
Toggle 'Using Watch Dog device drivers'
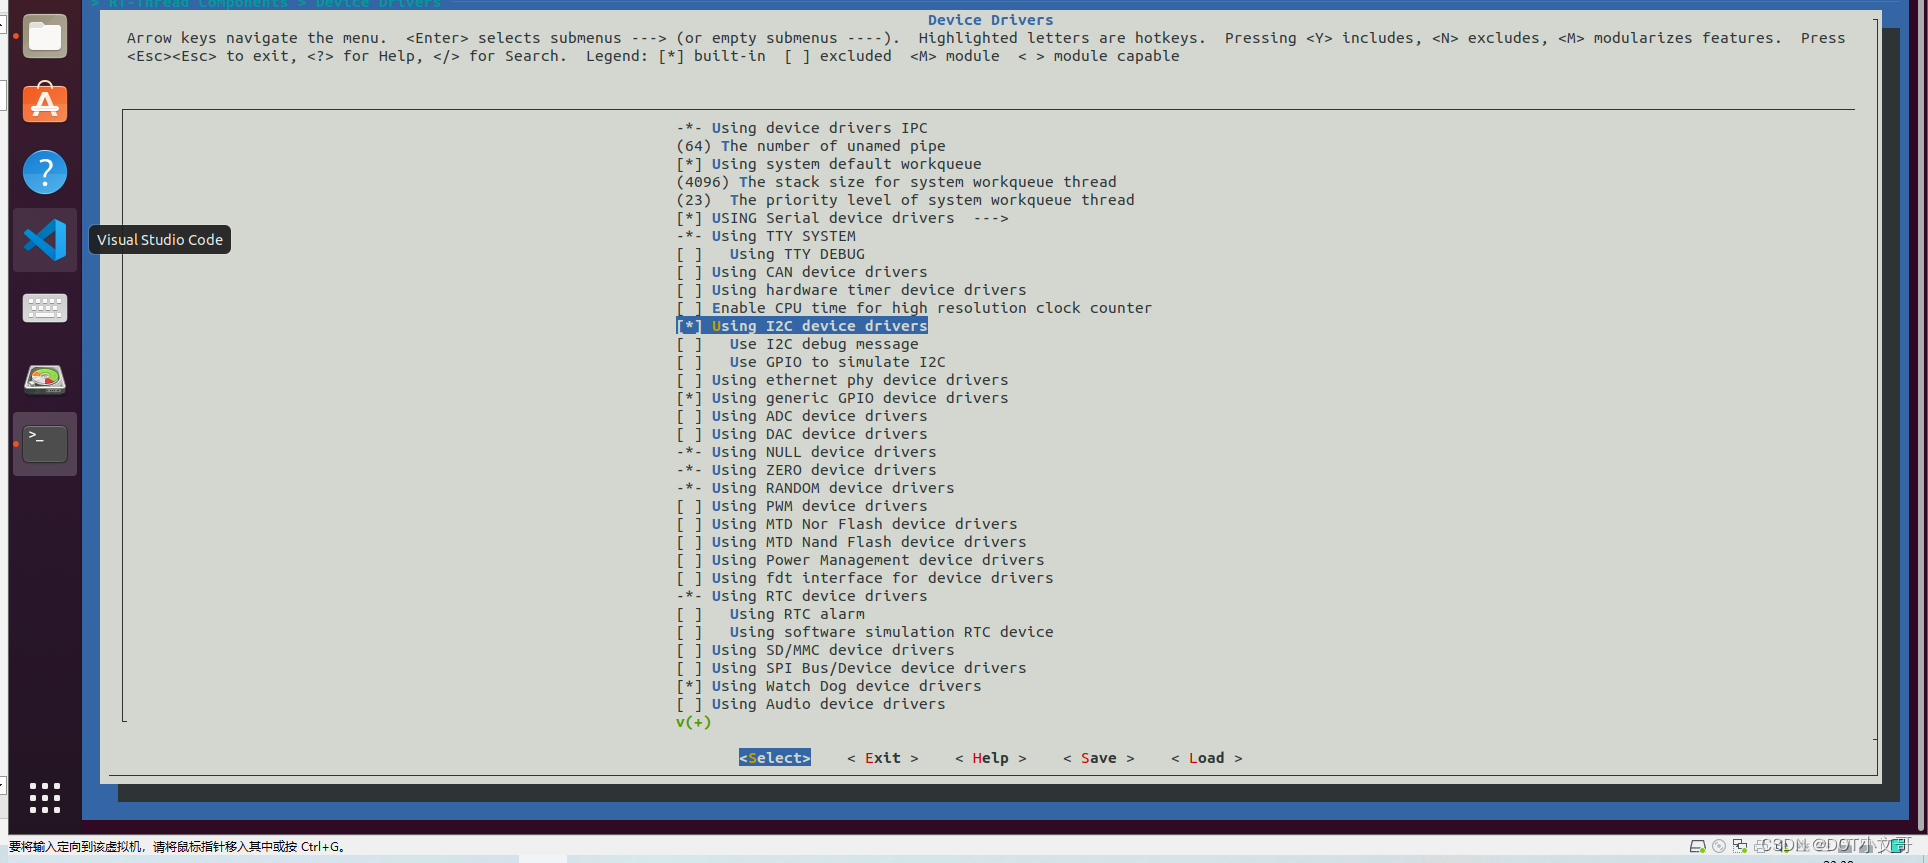coord(829,686)
